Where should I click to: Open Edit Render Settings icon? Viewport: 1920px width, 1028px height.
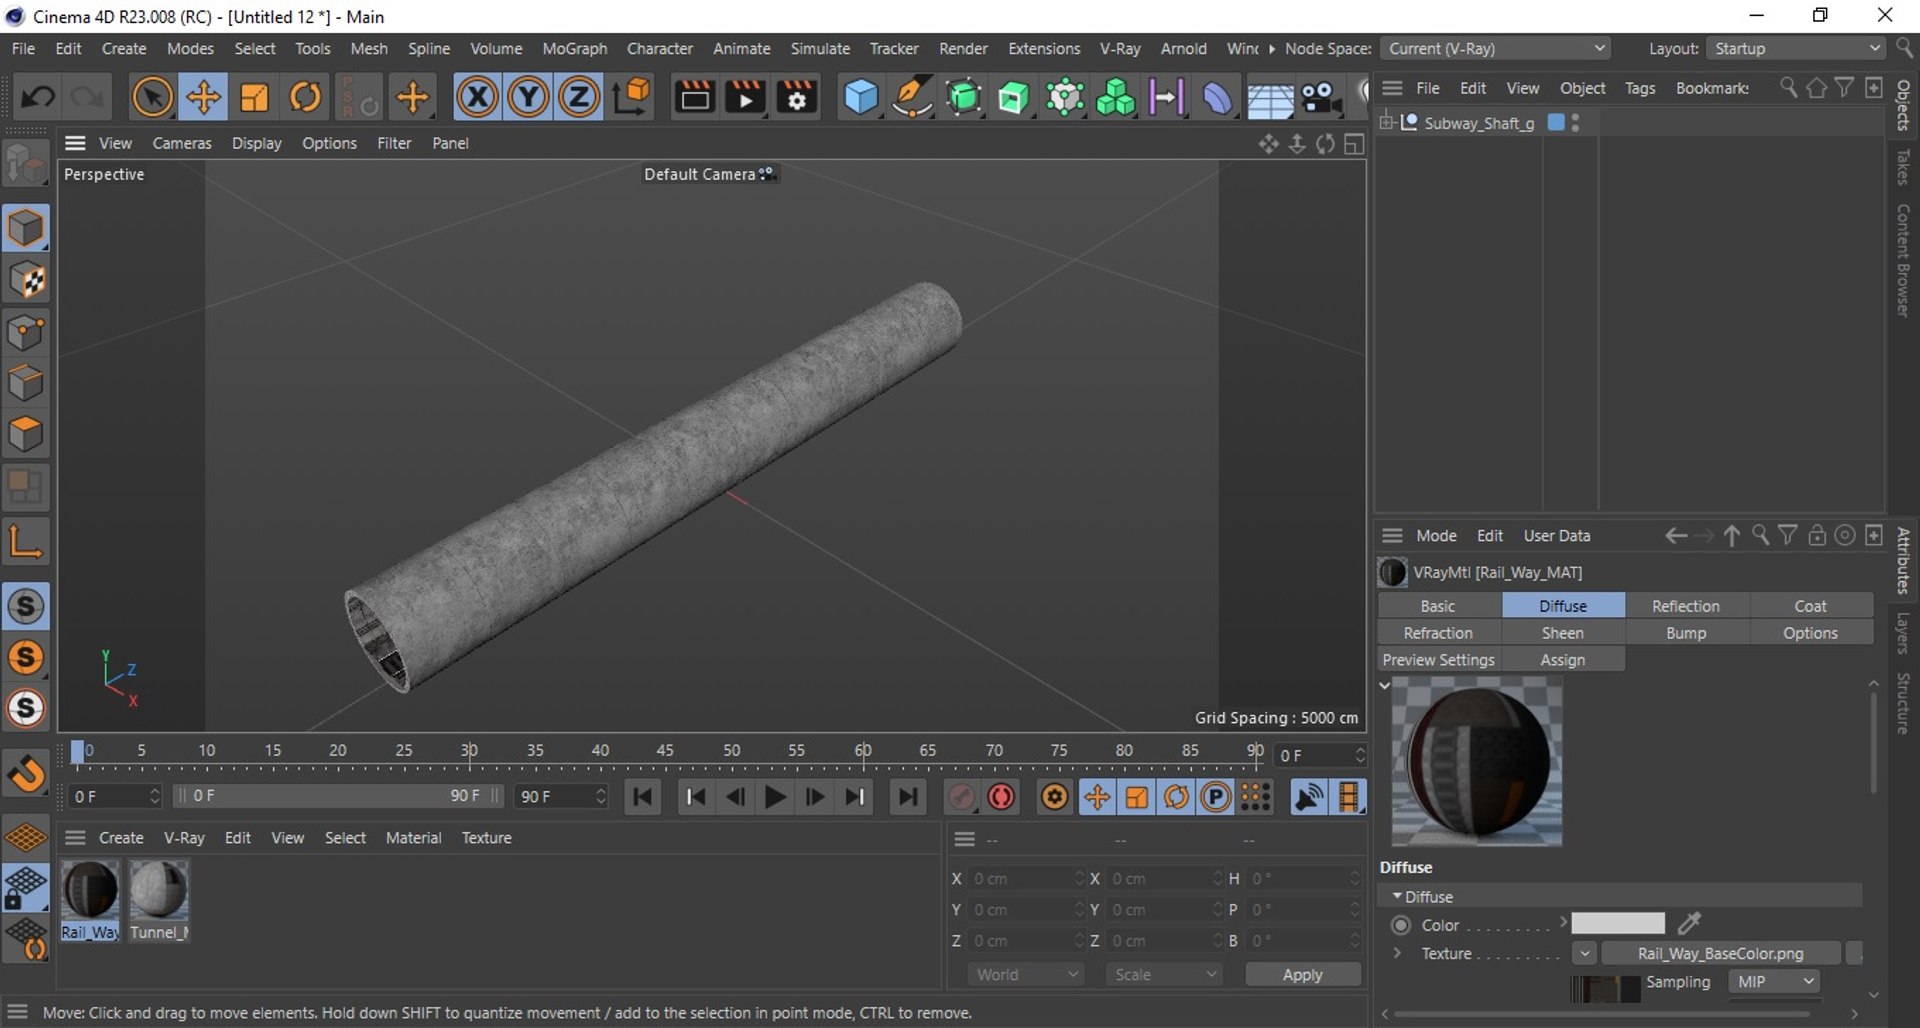pyautogui.click(x=797, y=97)
